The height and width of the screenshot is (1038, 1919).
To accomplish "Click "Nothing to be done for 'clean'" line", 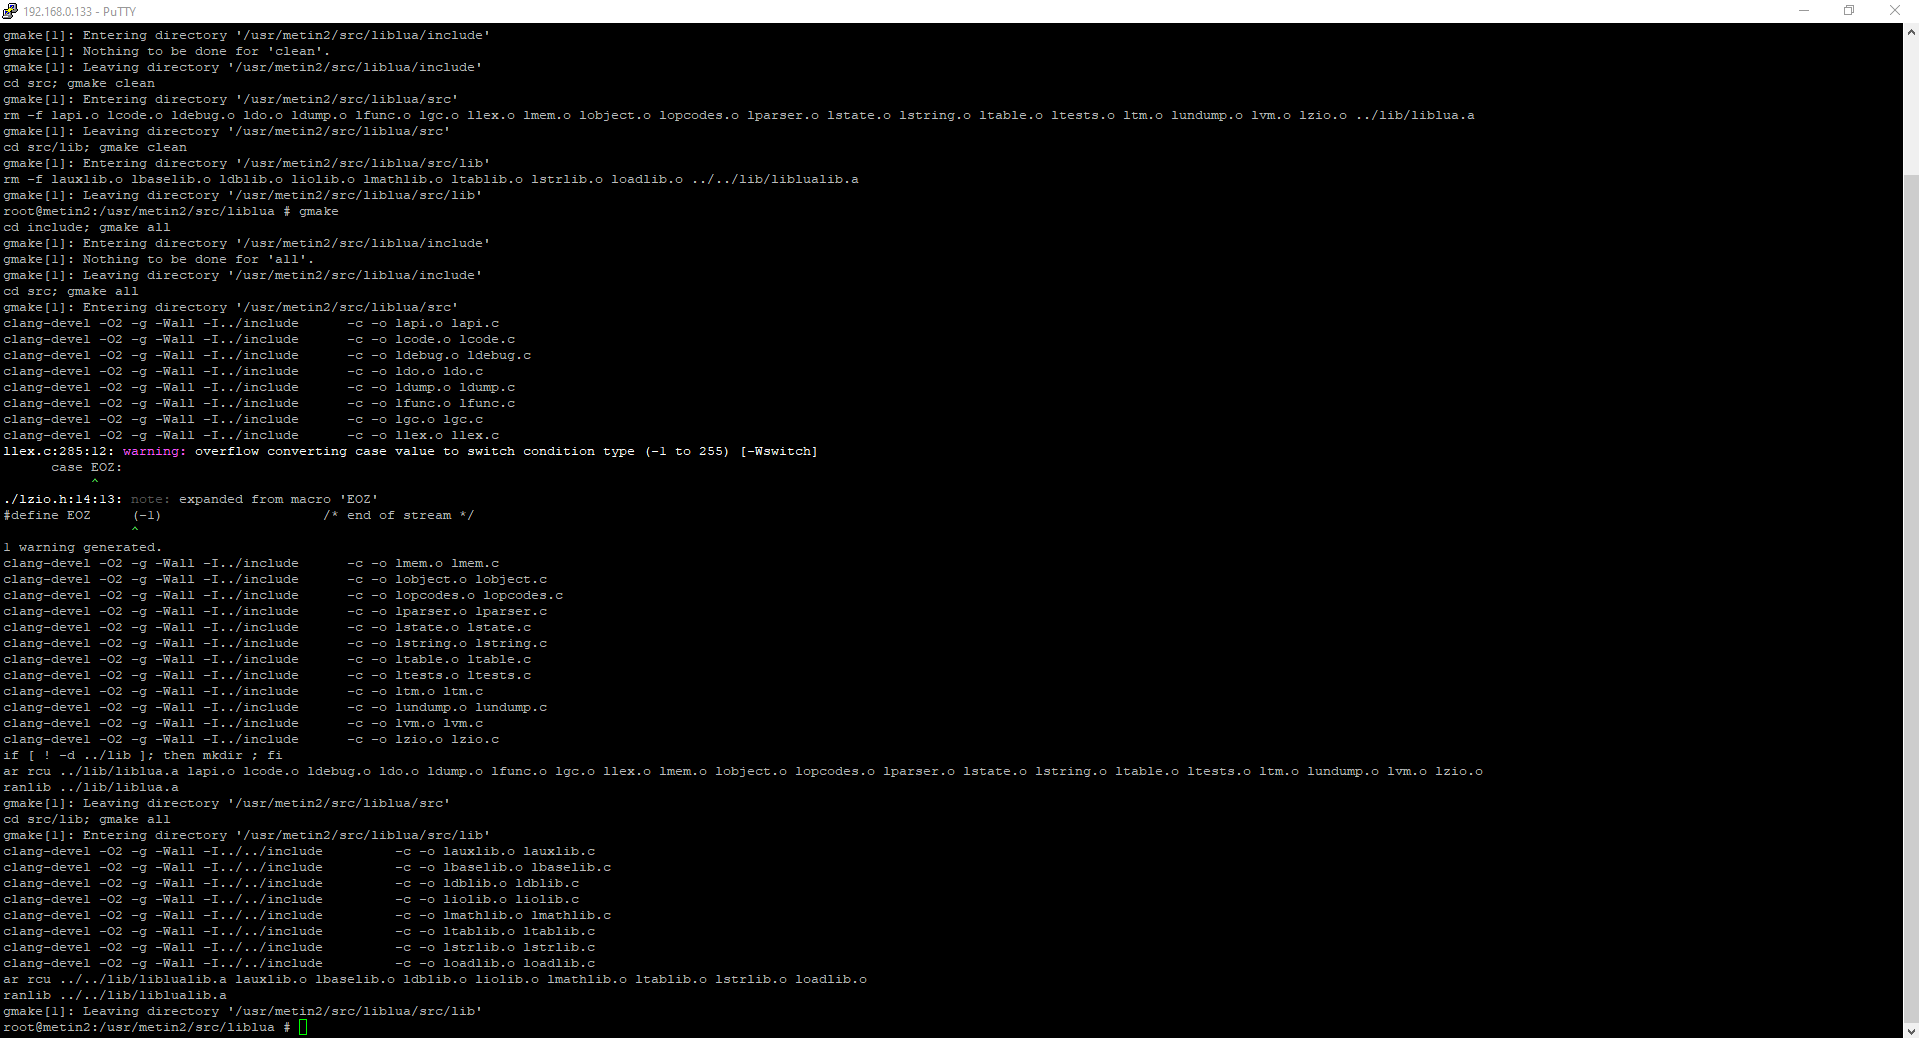I will click(167, 51).
